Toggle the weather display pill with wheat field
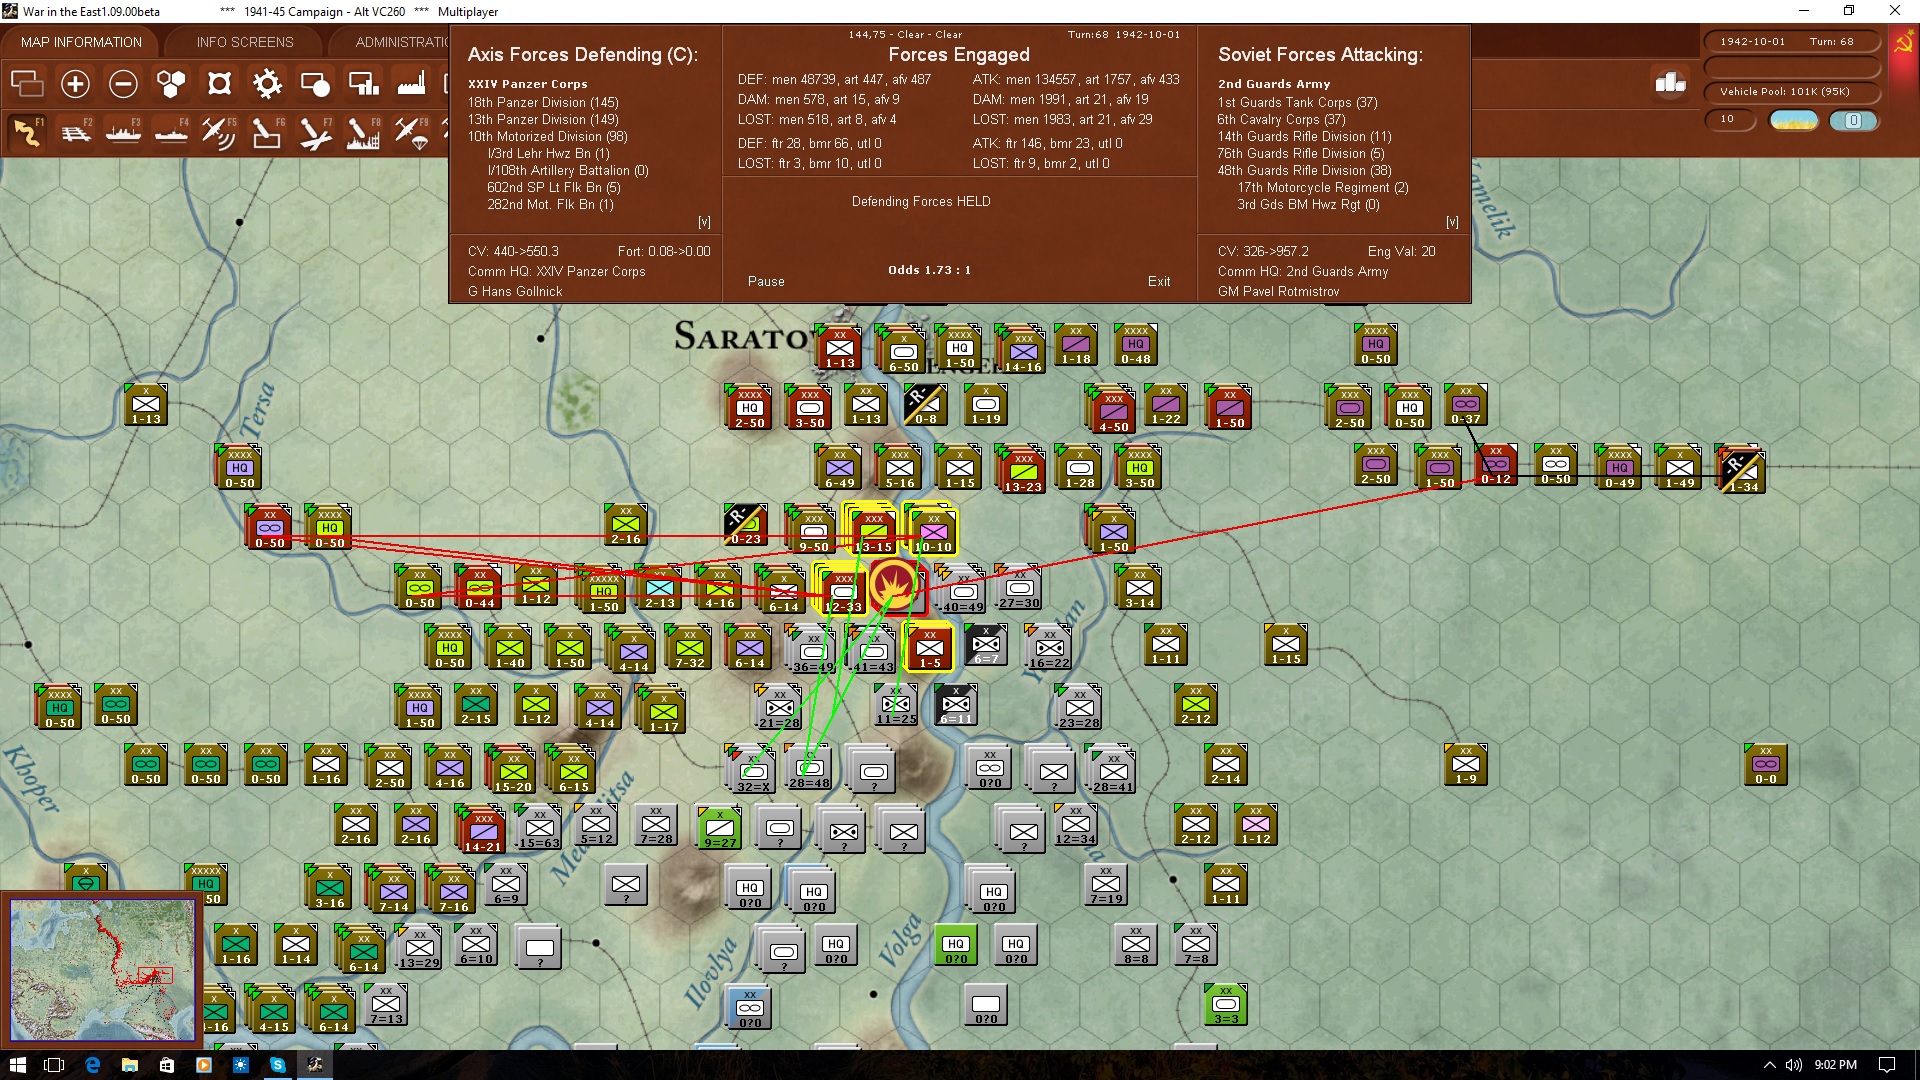This screenshot has height=1080, width=1920. pyautogui.click(x=1794, y=120)
